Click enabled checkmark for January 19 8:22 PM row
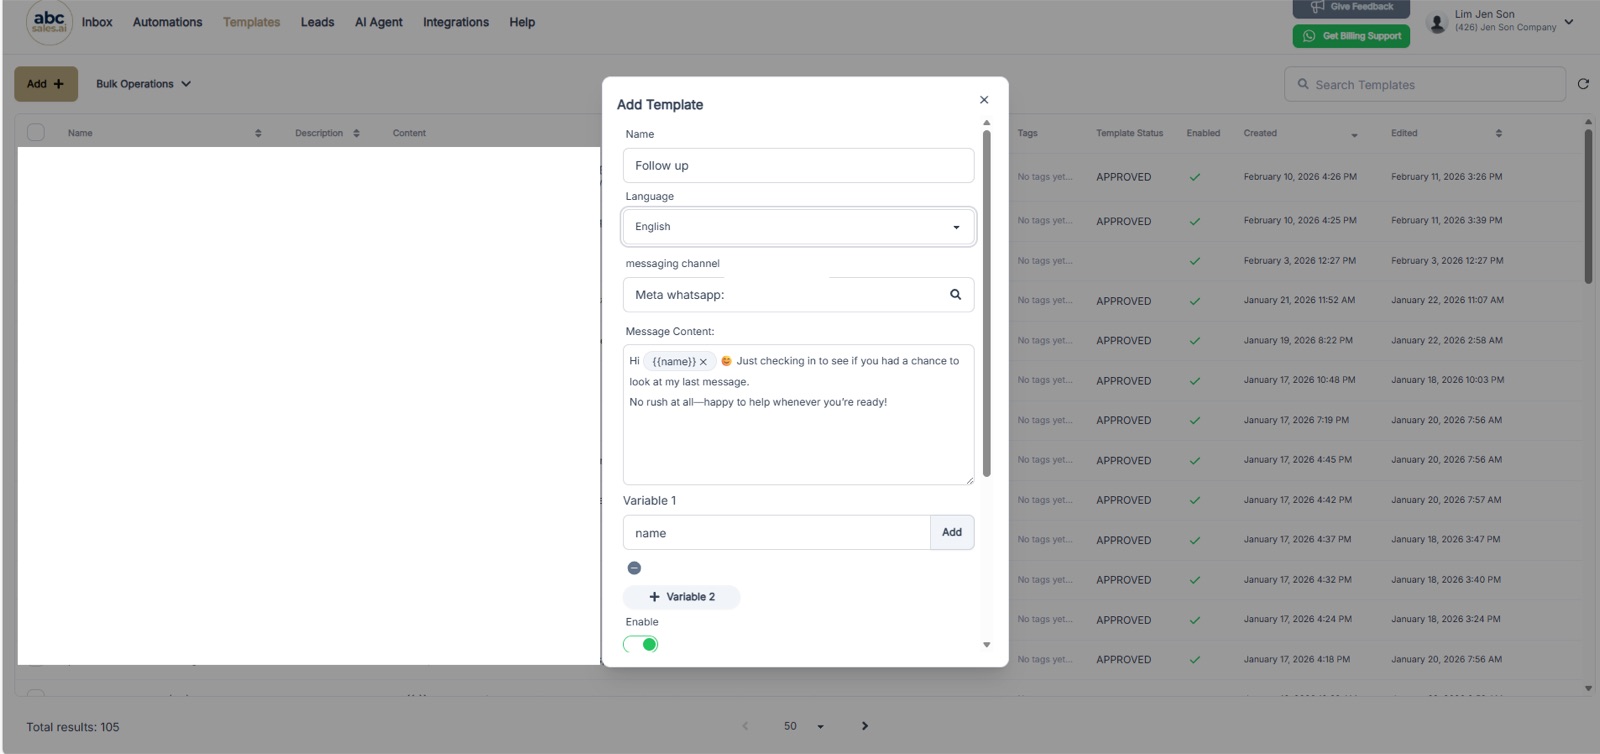 tap(1194, 341)
